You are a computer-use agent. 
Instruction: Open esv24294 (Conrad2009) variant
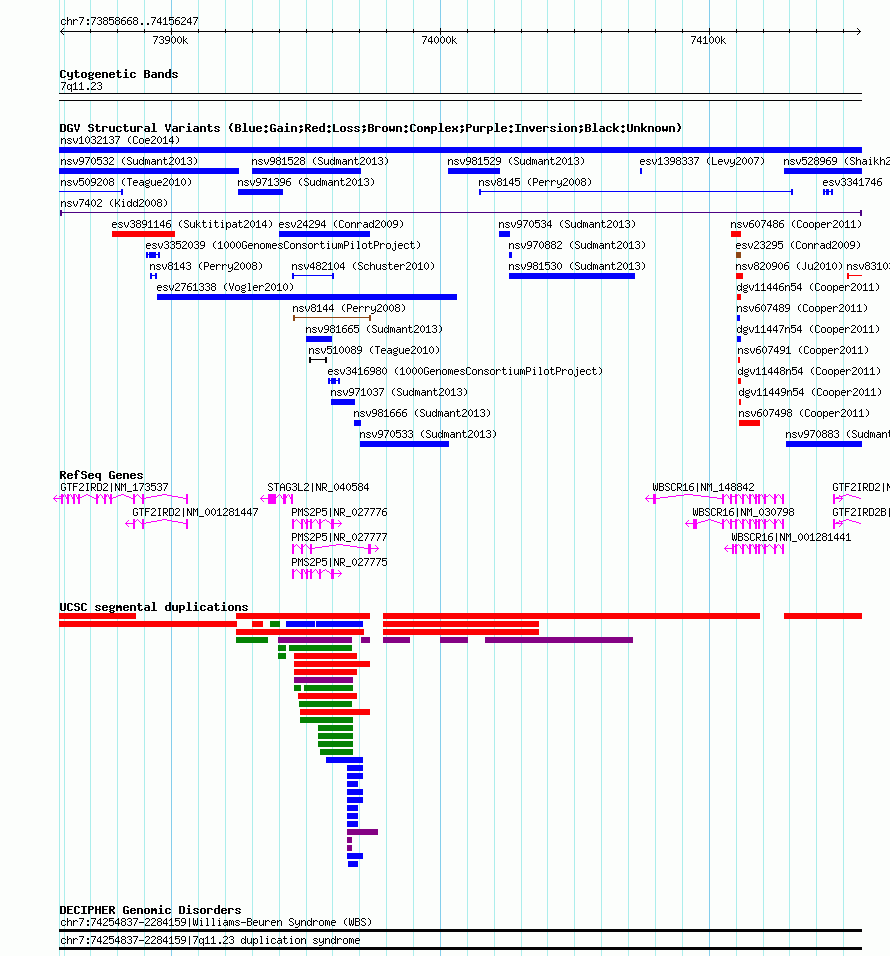324,234
